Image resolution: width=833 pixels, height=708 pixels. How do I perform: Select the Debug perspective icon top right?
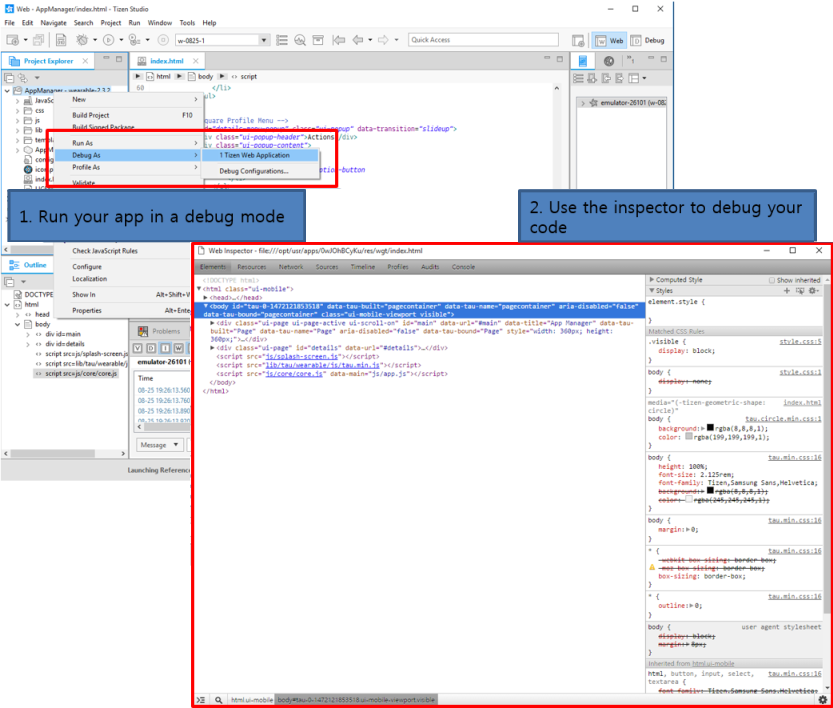(646, 41)
